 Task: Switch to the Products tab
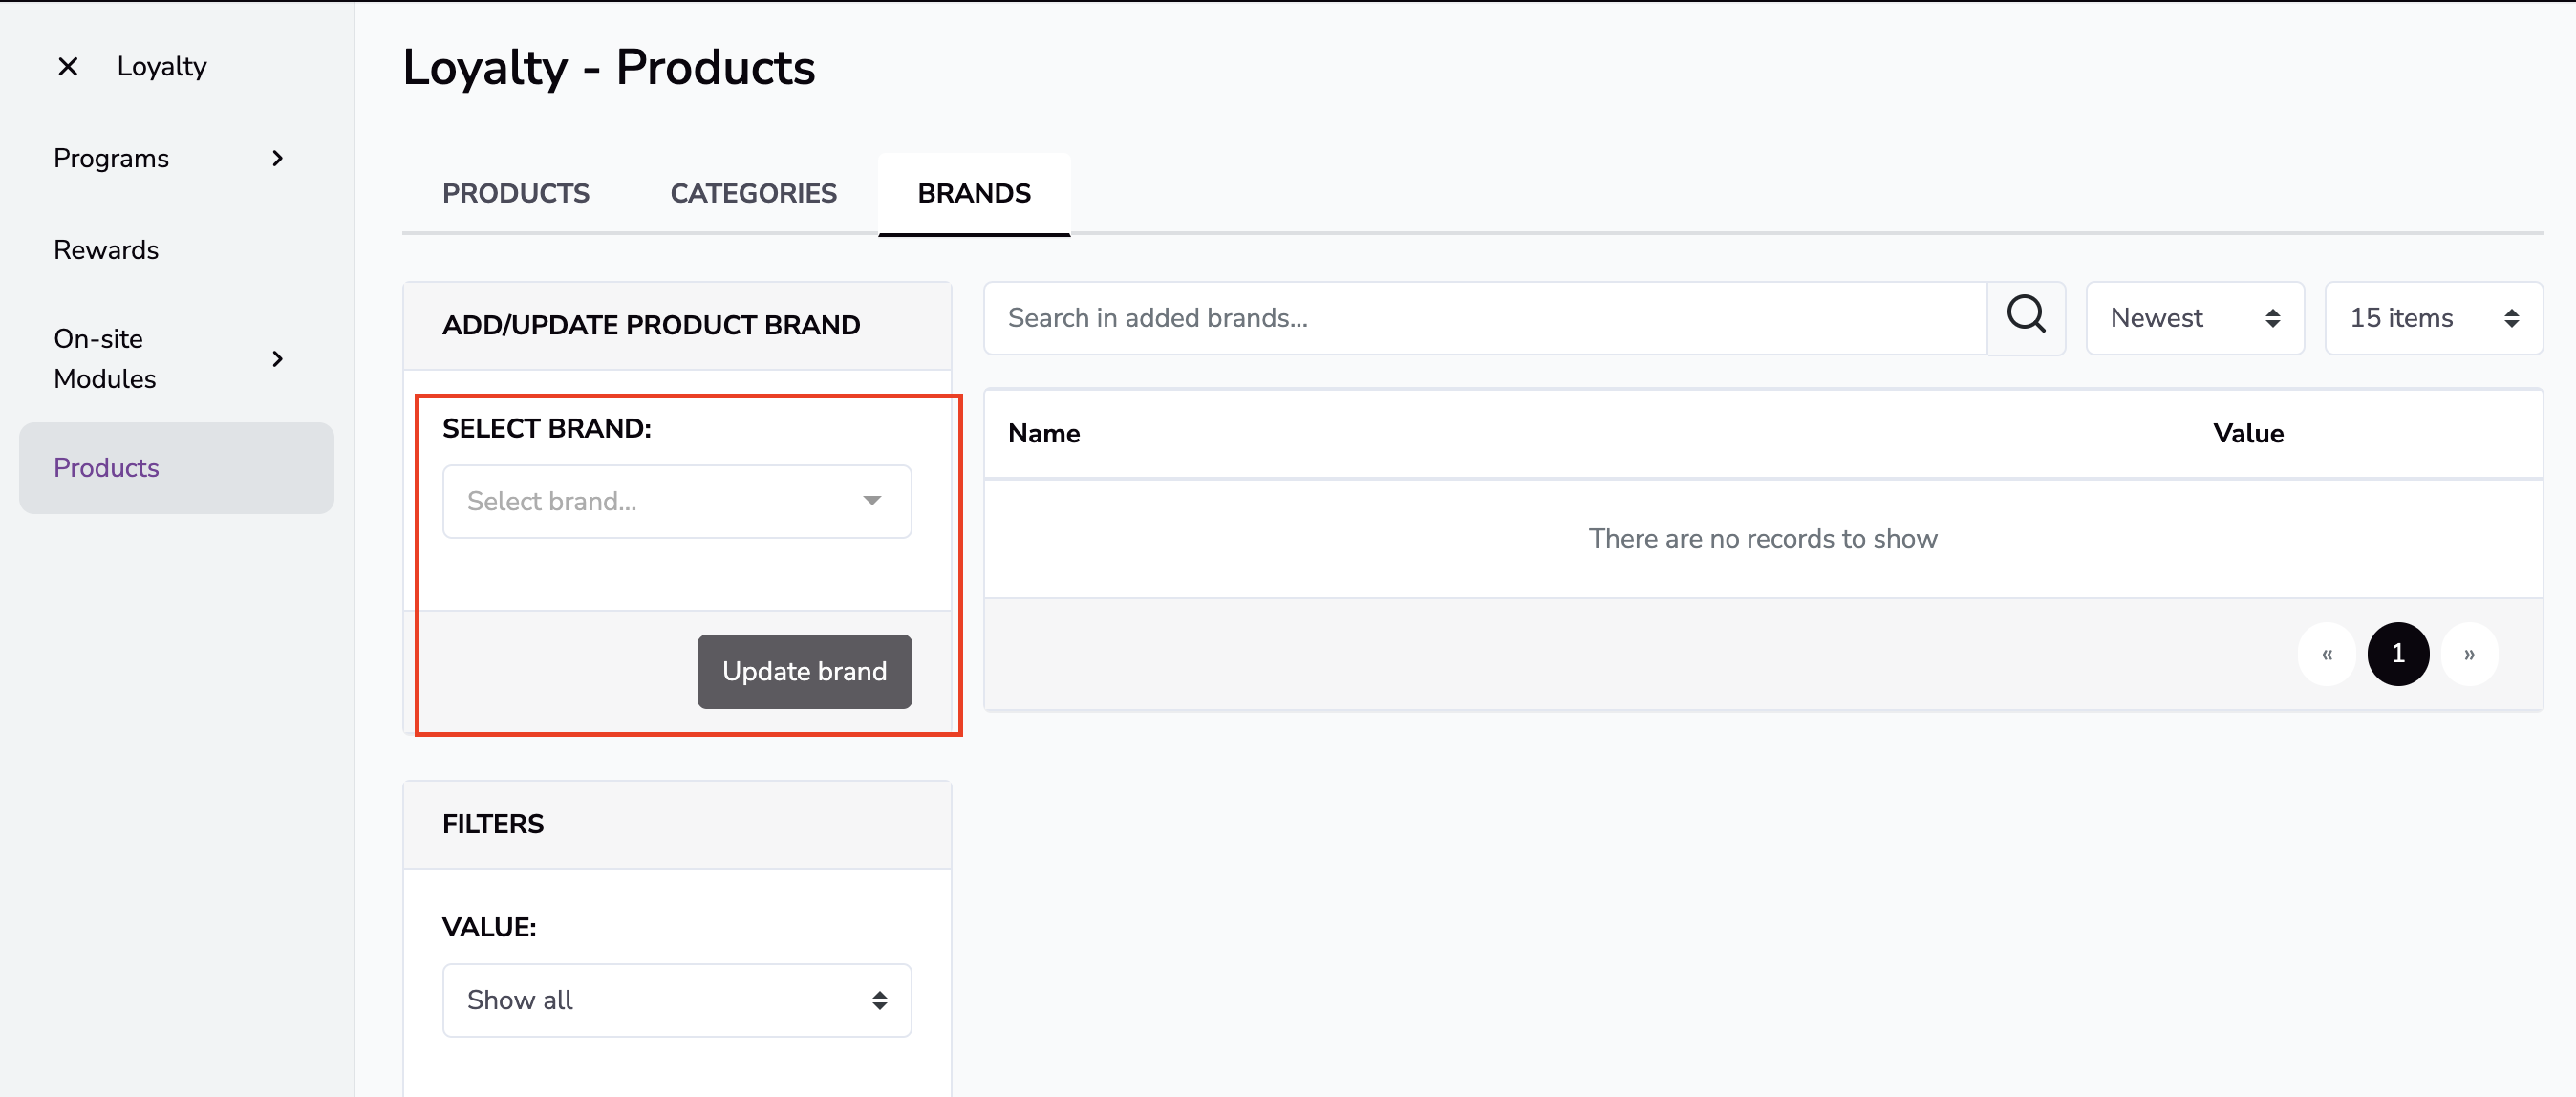(515, 193)
